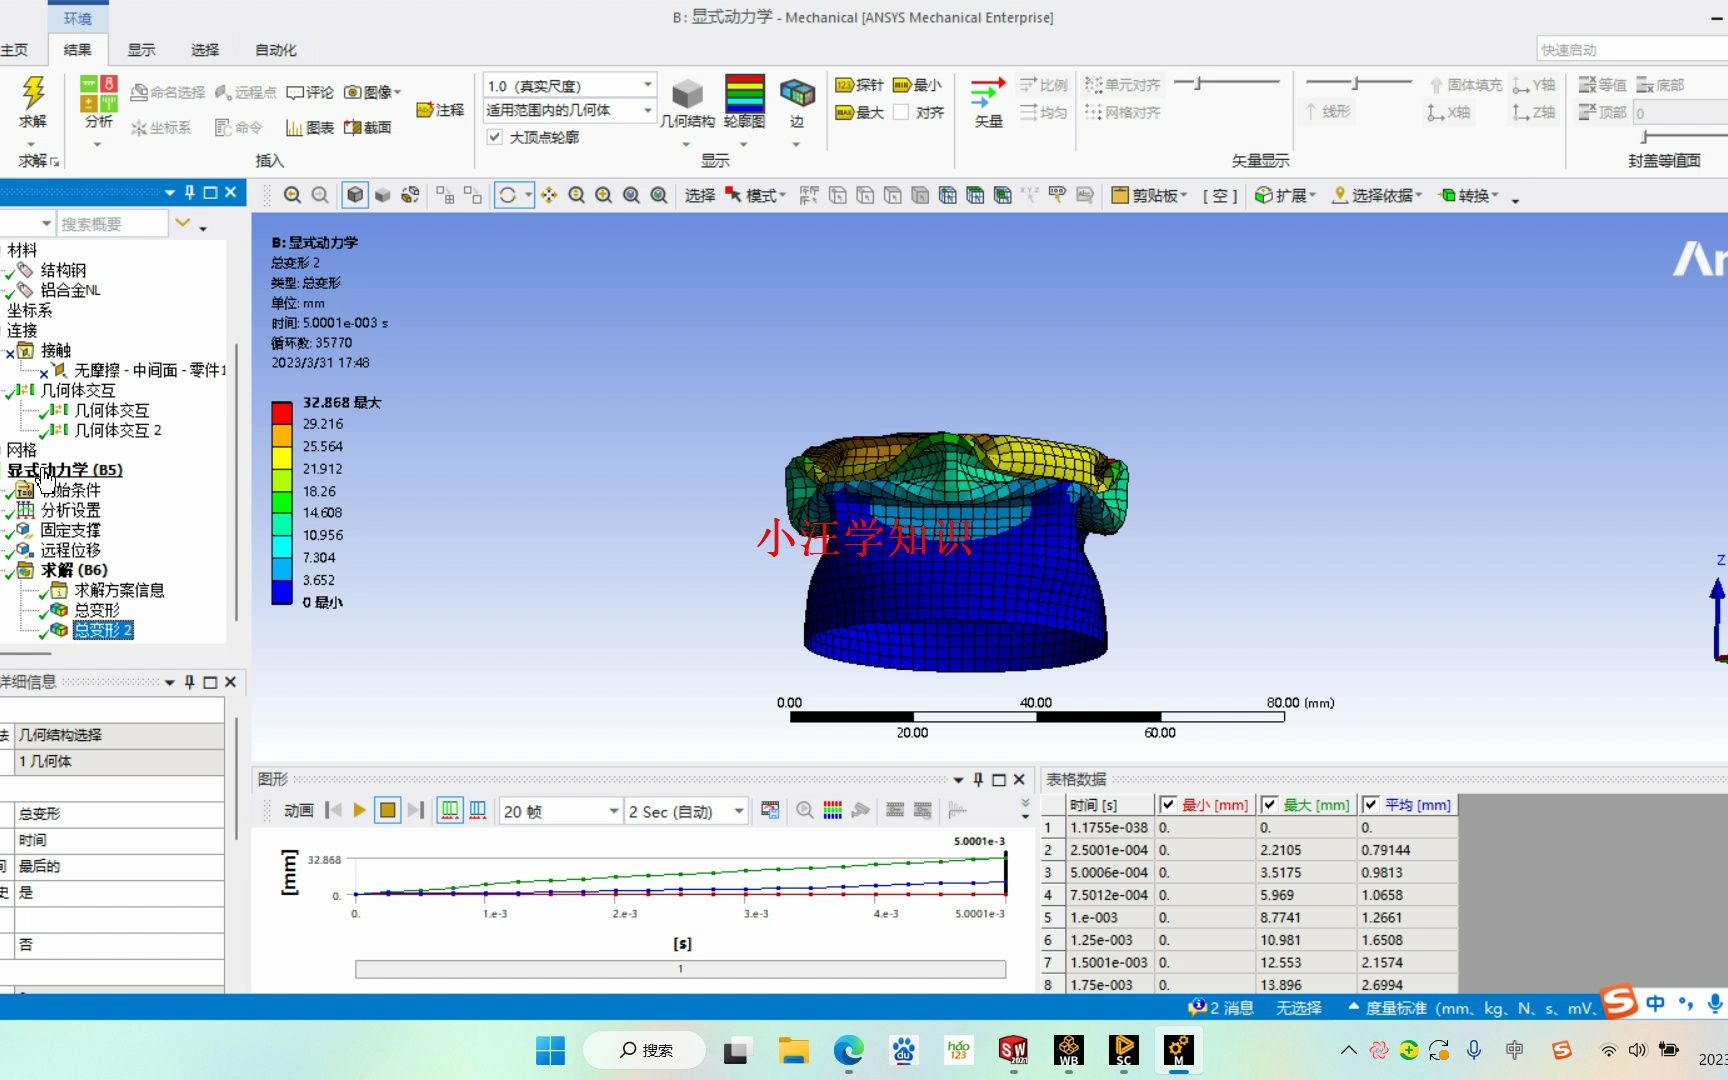1728x1080 pixels.
Task: Open the 环境 context tab
Action: 78,18
